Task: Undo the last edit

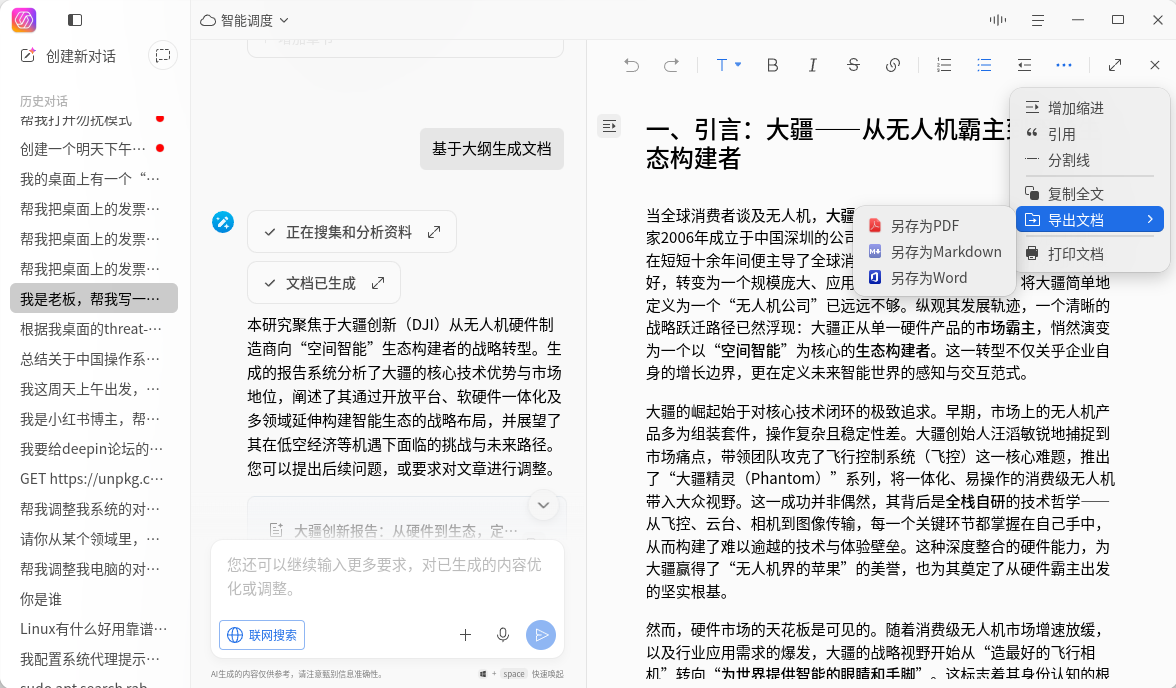Action: 632,65
